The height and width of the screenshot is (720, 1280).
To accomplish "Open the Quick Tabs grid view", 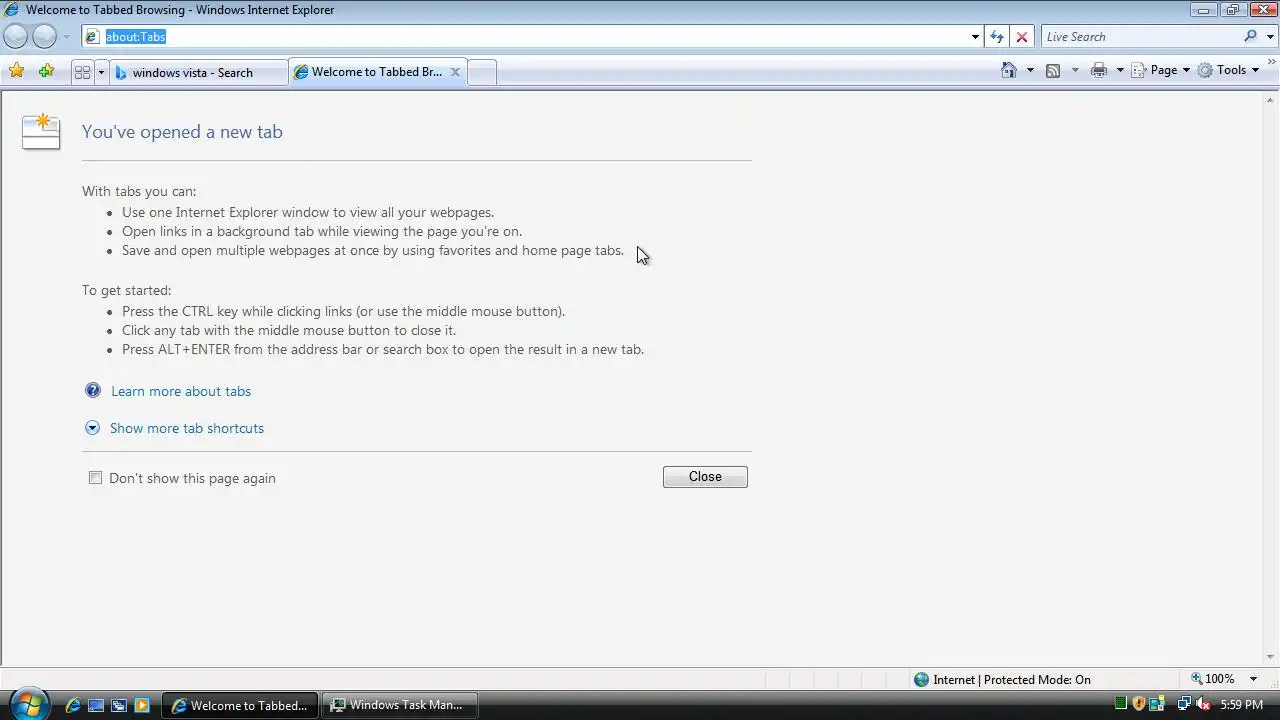I will pyautogui.click(x=83, y=72).
